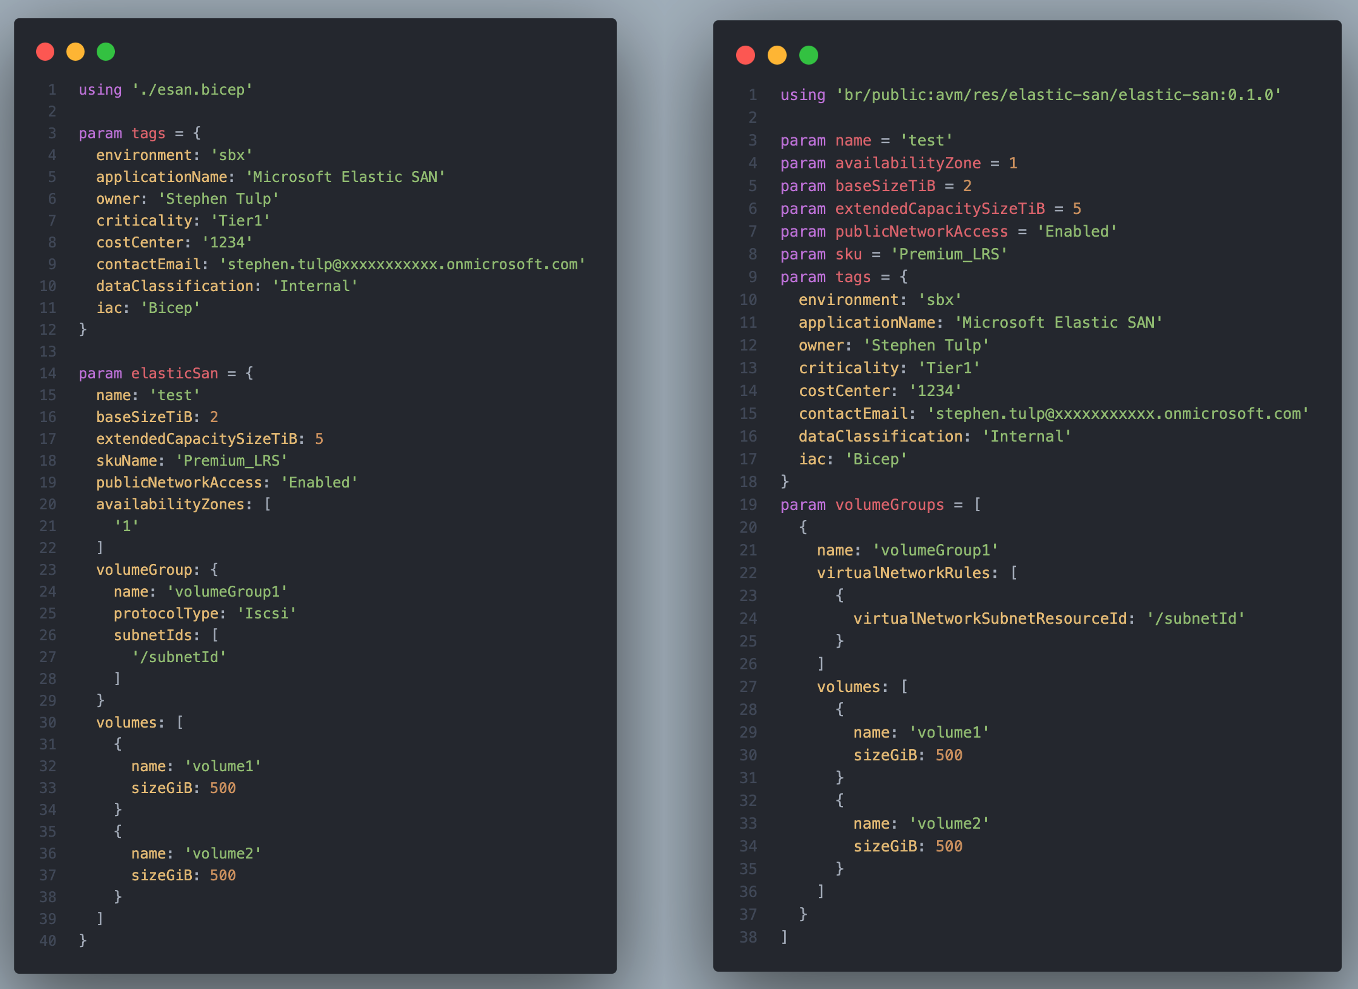Click the red close dot on left window
Viewport: 1358px width, 989px height.
(45, 52)
